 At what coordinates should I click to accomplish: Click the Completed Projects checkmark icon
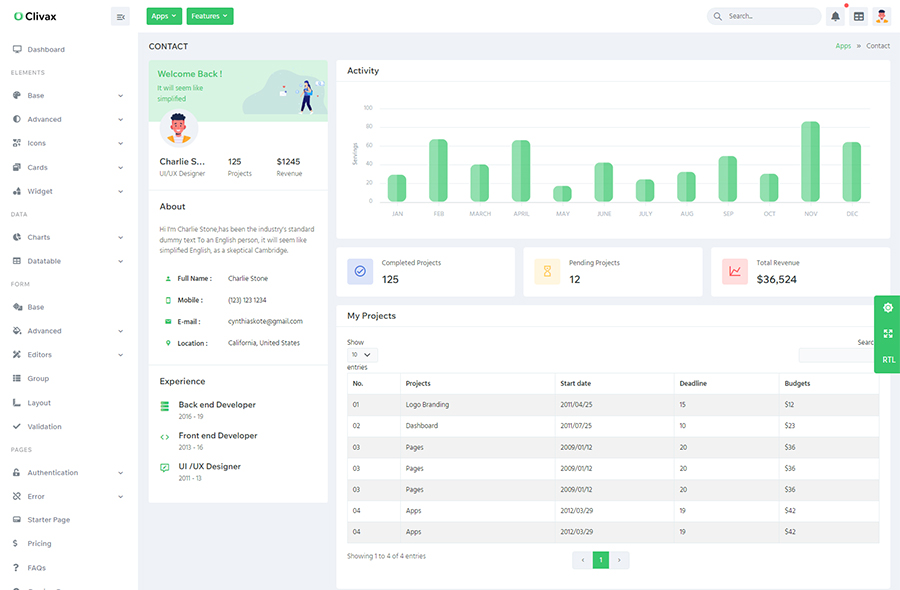pyautogui.click(x=360, y=271)
